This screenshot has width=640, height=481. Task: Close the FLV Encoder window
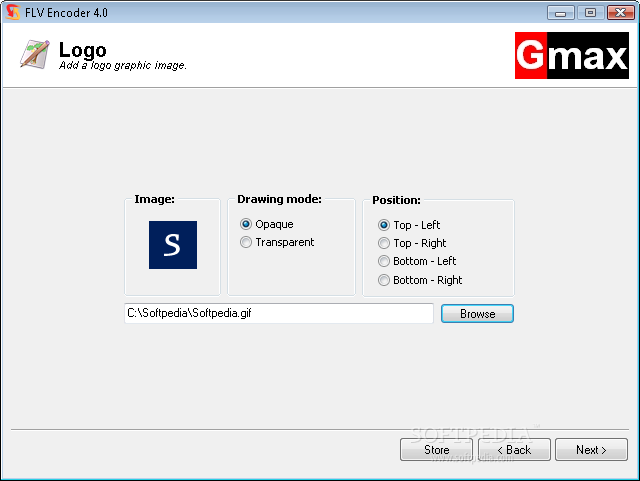point(620,13)
